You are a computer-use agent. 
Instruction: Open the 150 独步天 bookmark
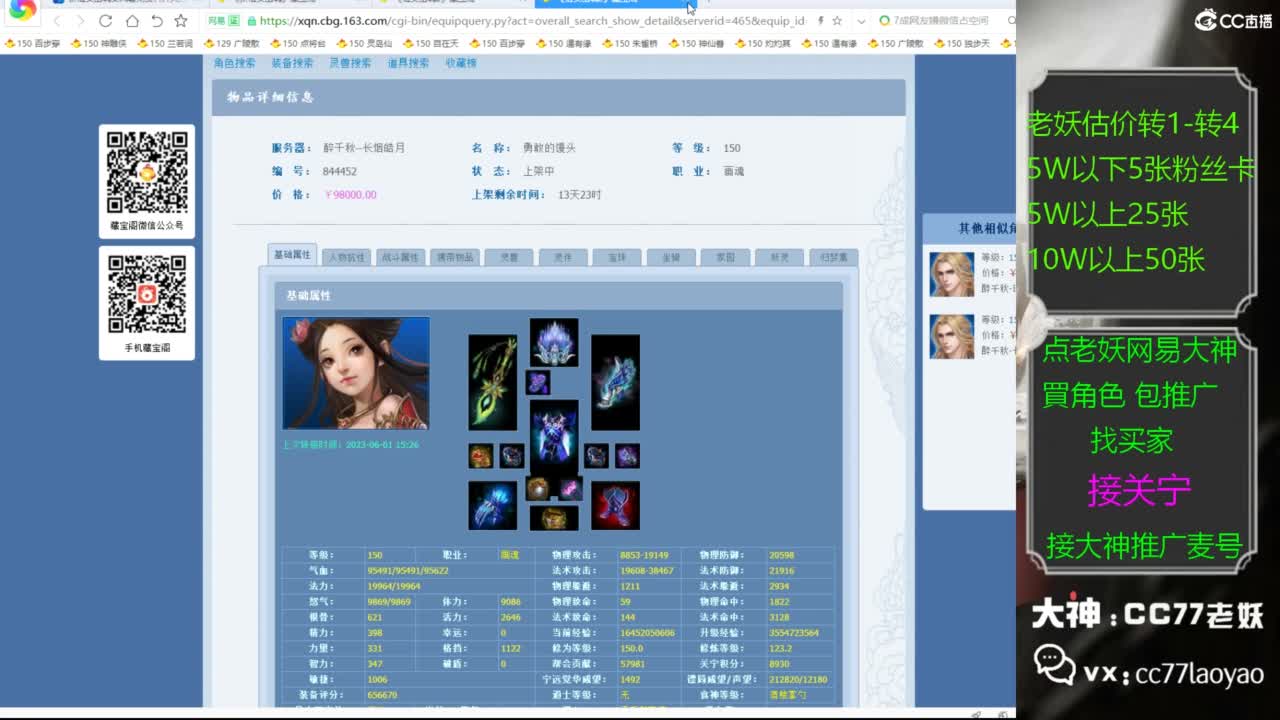(962, 44)
